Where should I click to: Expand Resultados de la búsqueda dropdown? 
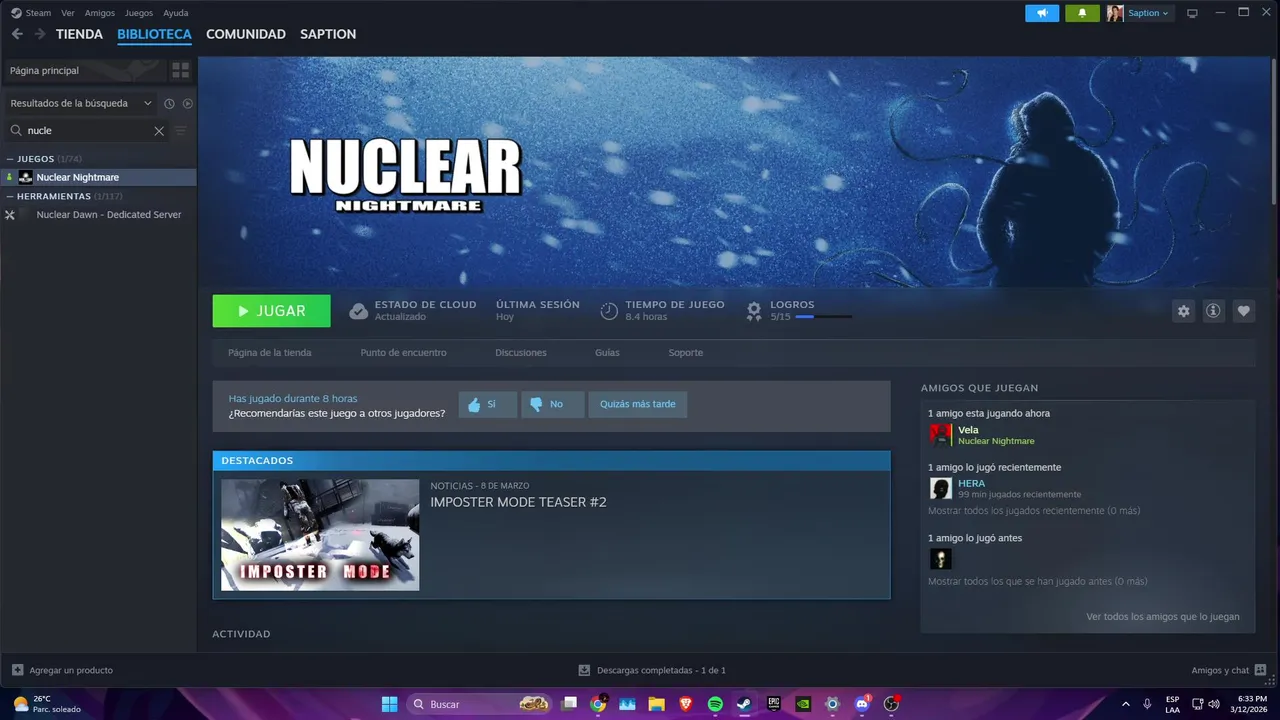coord(80,103)
